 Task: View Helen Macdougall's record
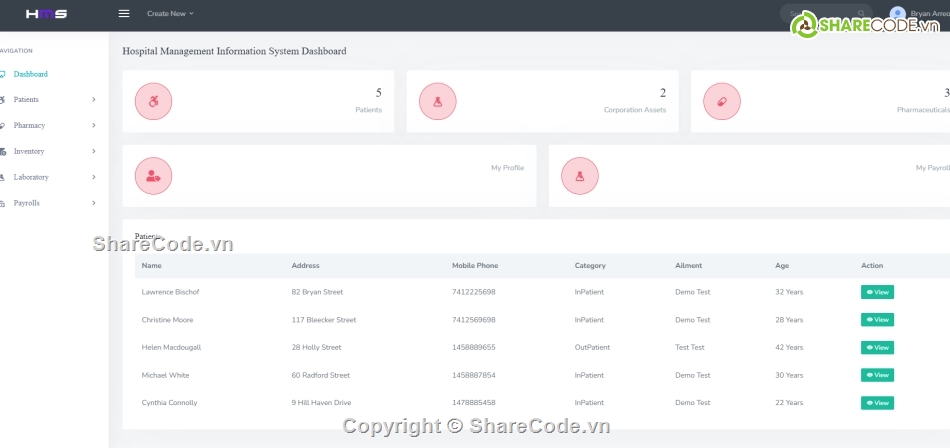coord(877,347)
